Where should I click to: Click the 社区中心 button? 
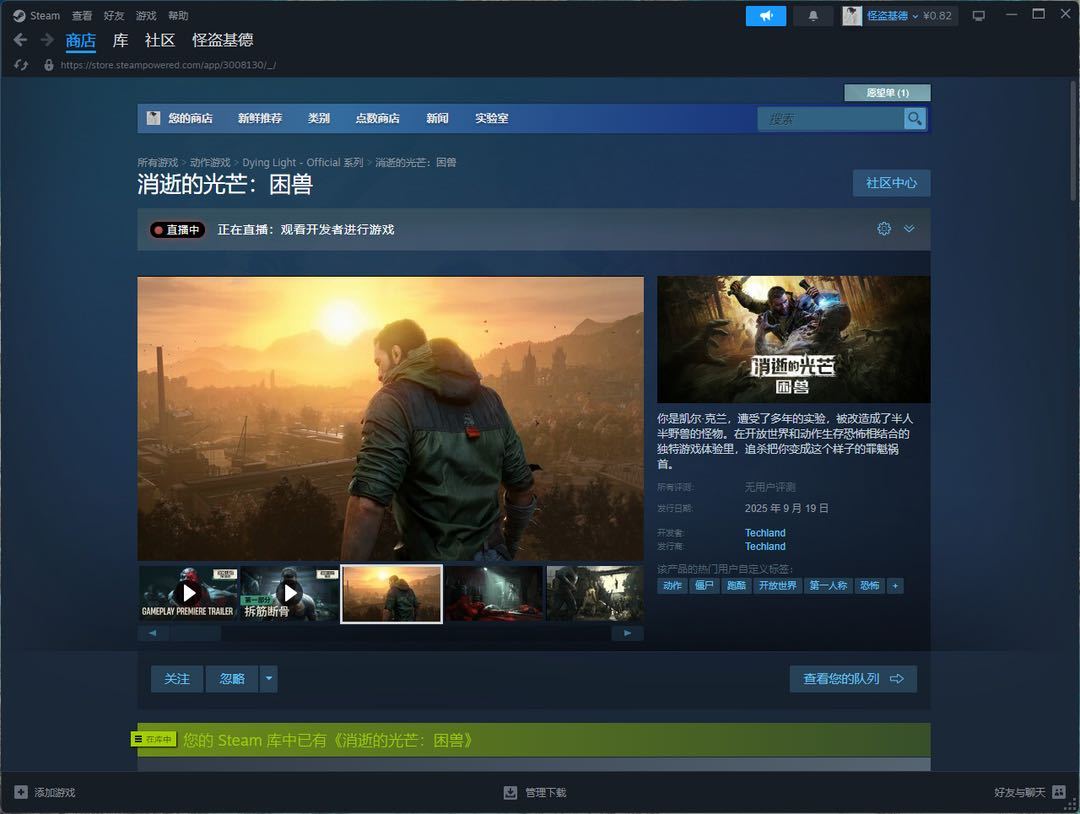(891, 183)
